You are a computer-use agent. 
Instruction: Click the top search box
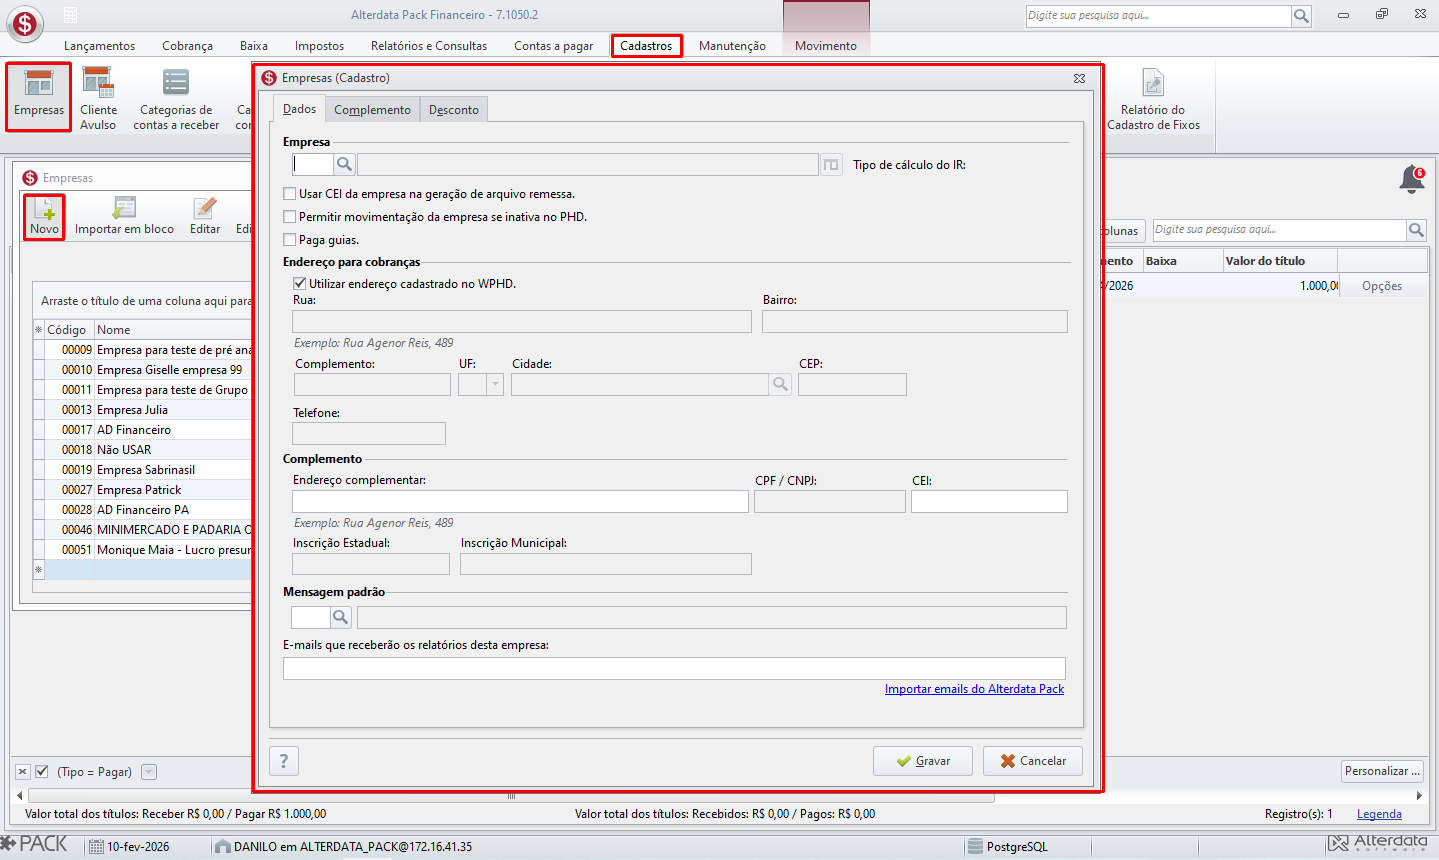point(1158,16)
